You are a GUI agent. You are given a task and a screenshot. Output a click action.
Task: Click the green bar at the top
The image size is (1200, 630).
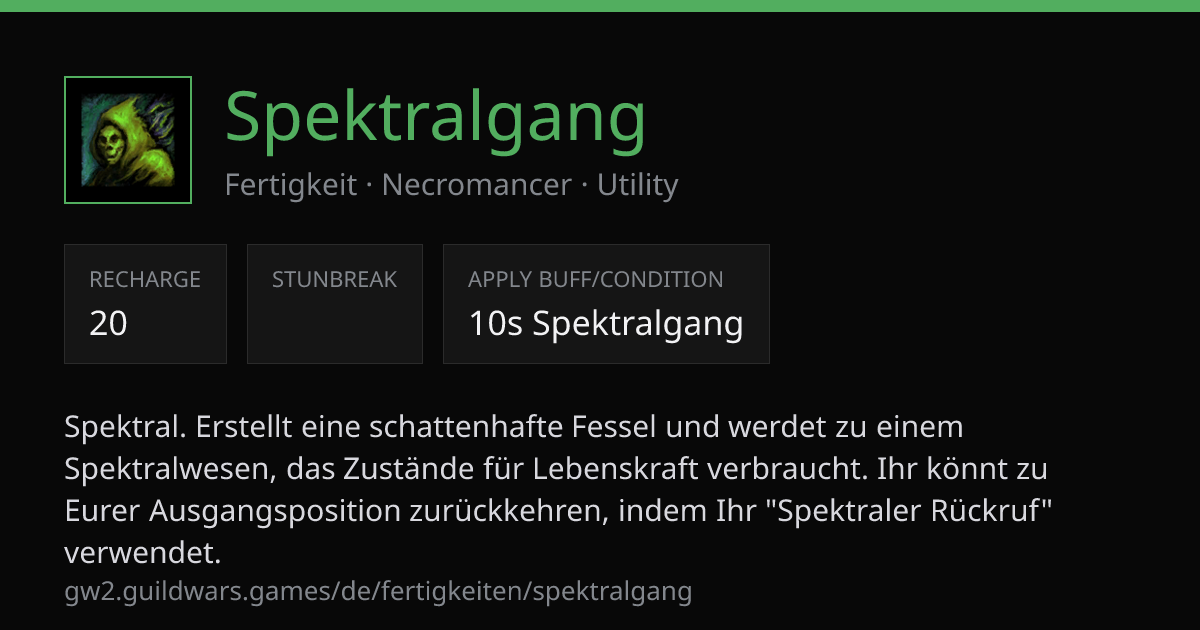click(600, 6)
